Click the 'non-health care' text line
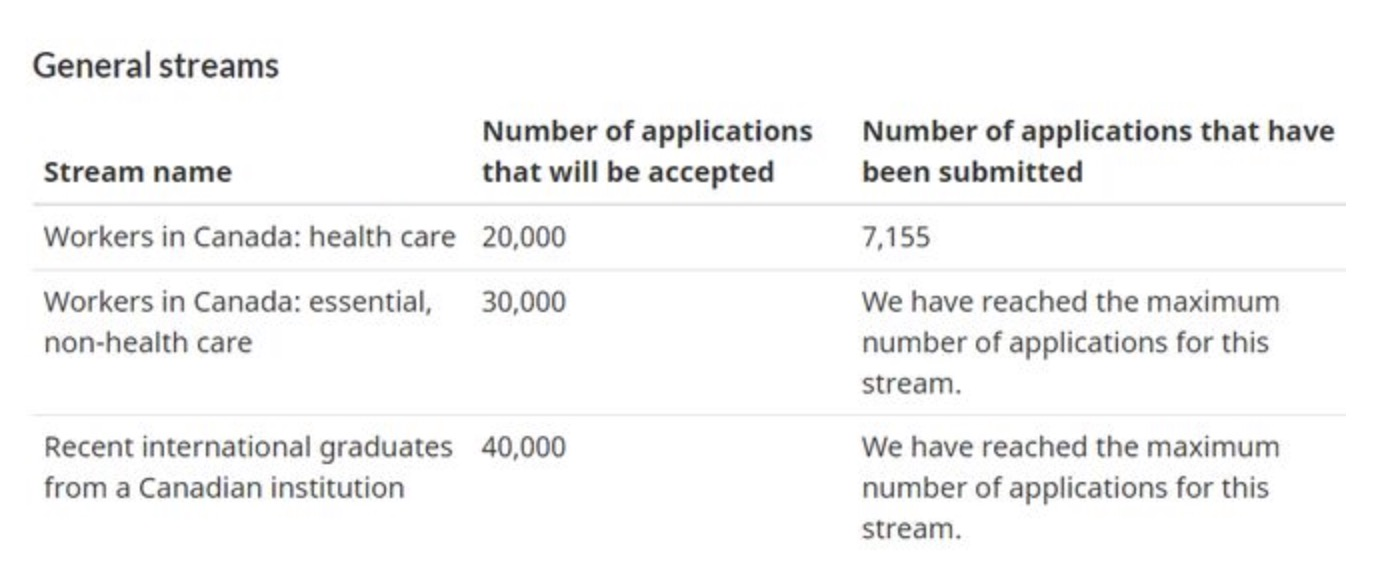The width and height of the screenshot is (1390, 582). point(147,343)
